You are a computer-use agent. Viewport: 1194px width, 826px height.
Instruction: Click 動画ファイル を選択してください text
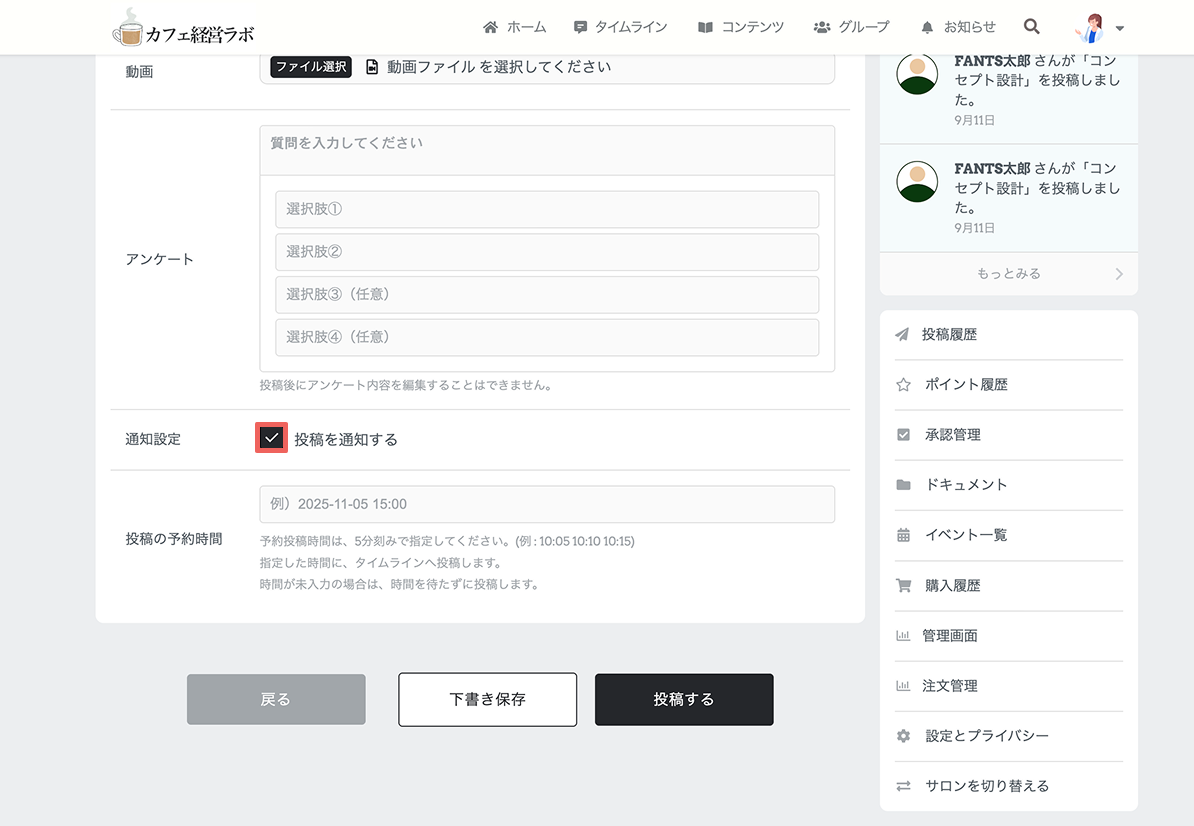[x=499, y=67]
